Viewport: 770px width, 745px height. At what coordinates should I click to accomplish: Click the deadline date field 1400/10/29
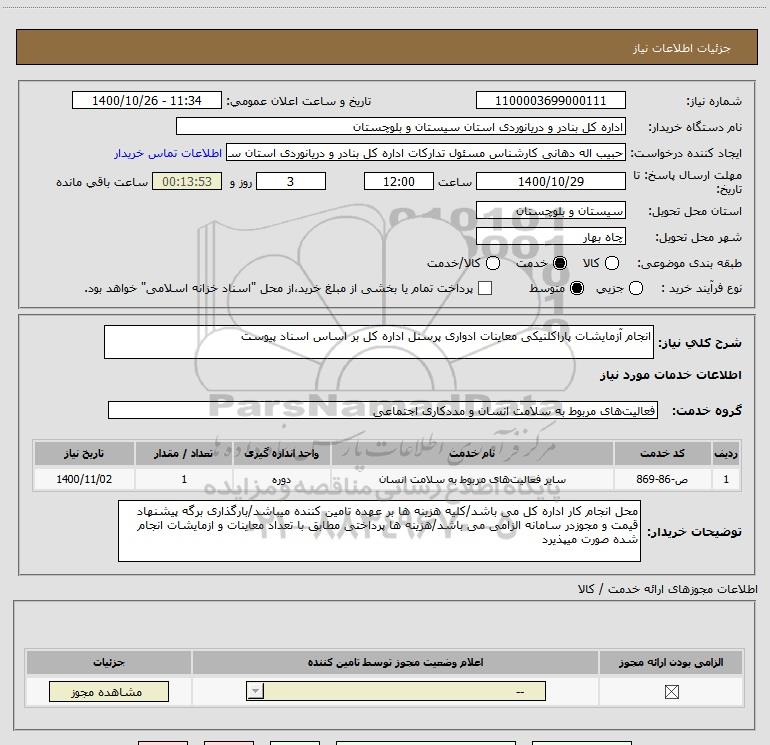click(550, 181)
